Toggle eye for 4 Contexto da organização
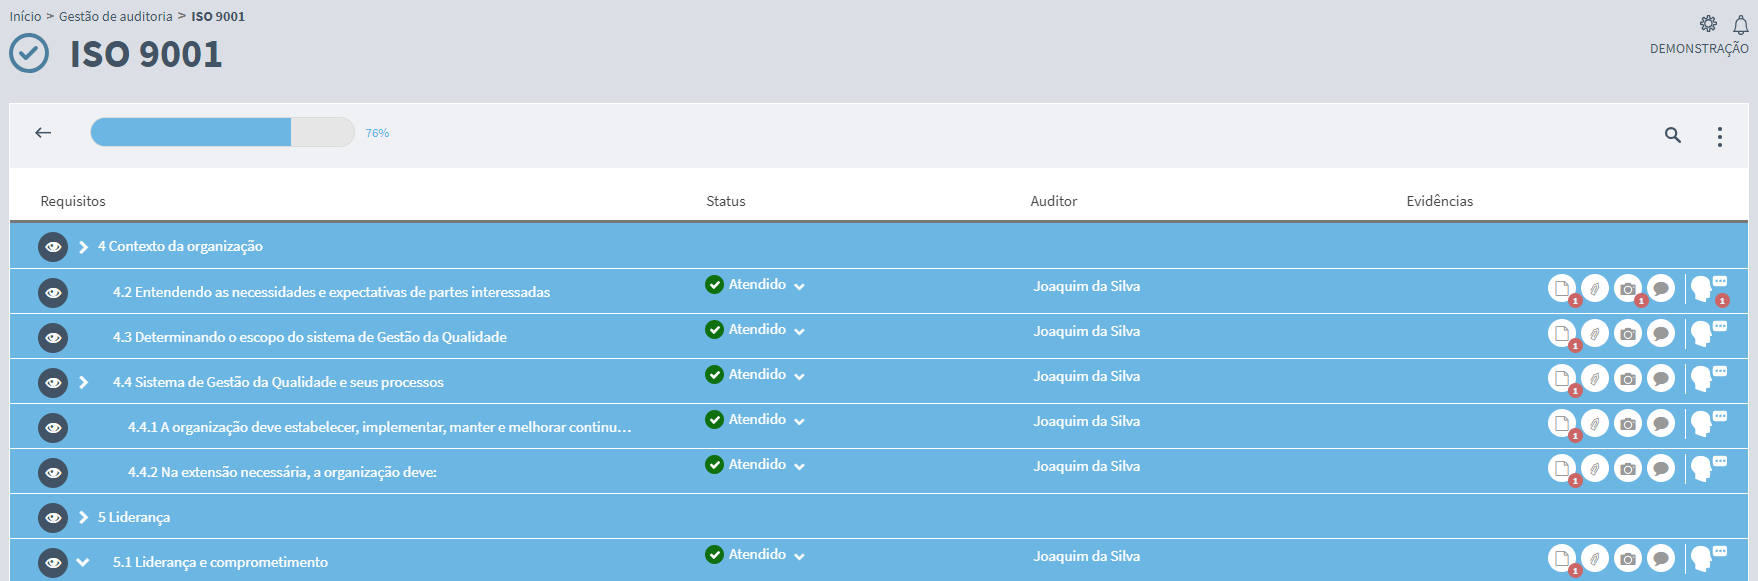This screenshot has width=1758, height=581. 53,247
